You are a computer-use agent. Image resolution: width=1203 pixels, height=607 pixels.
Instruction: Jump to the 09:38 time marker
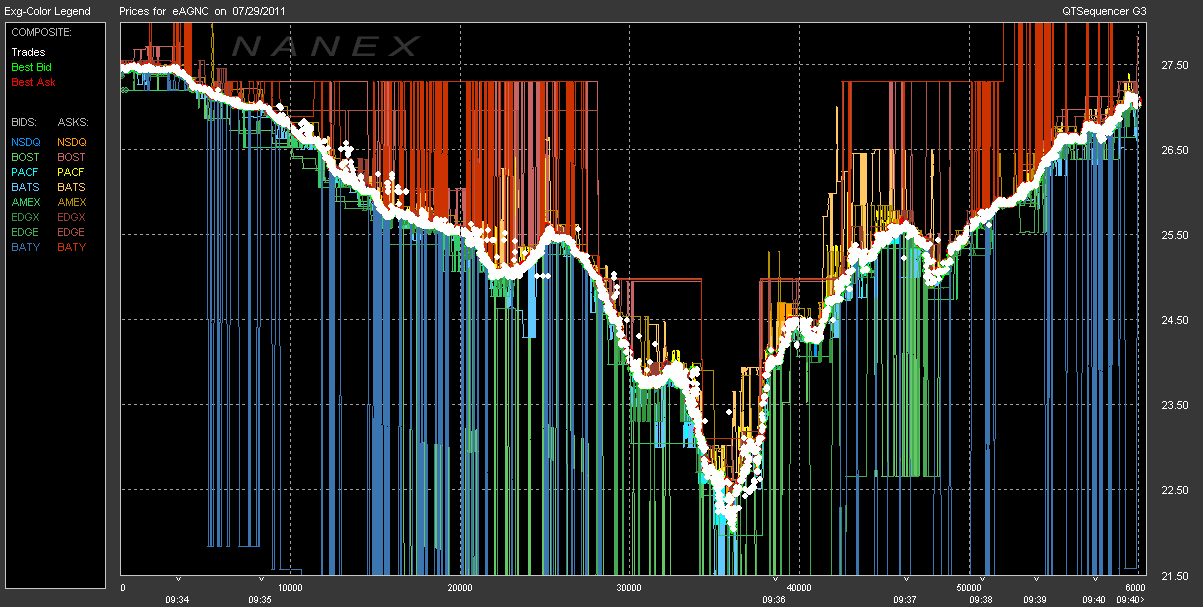982,600
